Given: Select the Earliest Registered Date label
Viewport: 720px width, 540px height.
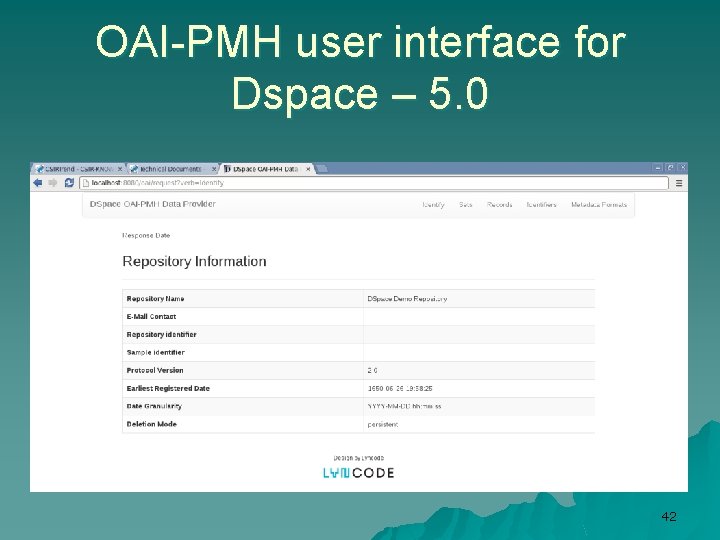Looking at the screenshot, I should click(x=168, y=388).
